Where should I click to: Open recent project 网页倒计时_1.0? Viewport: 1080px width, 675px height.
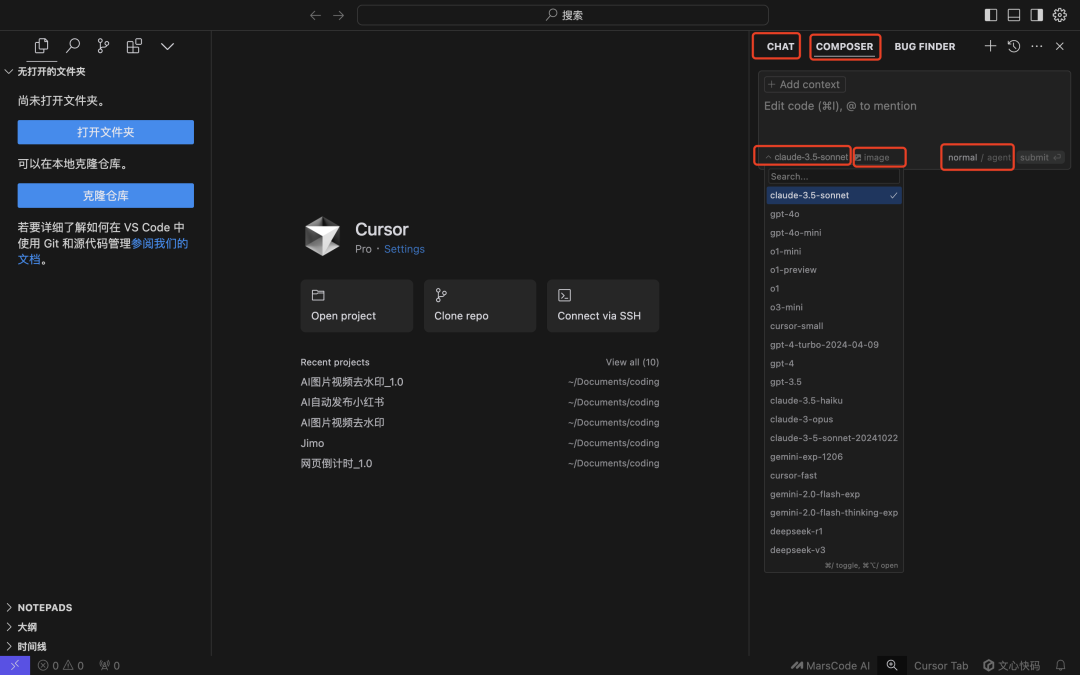coord(479,464)
